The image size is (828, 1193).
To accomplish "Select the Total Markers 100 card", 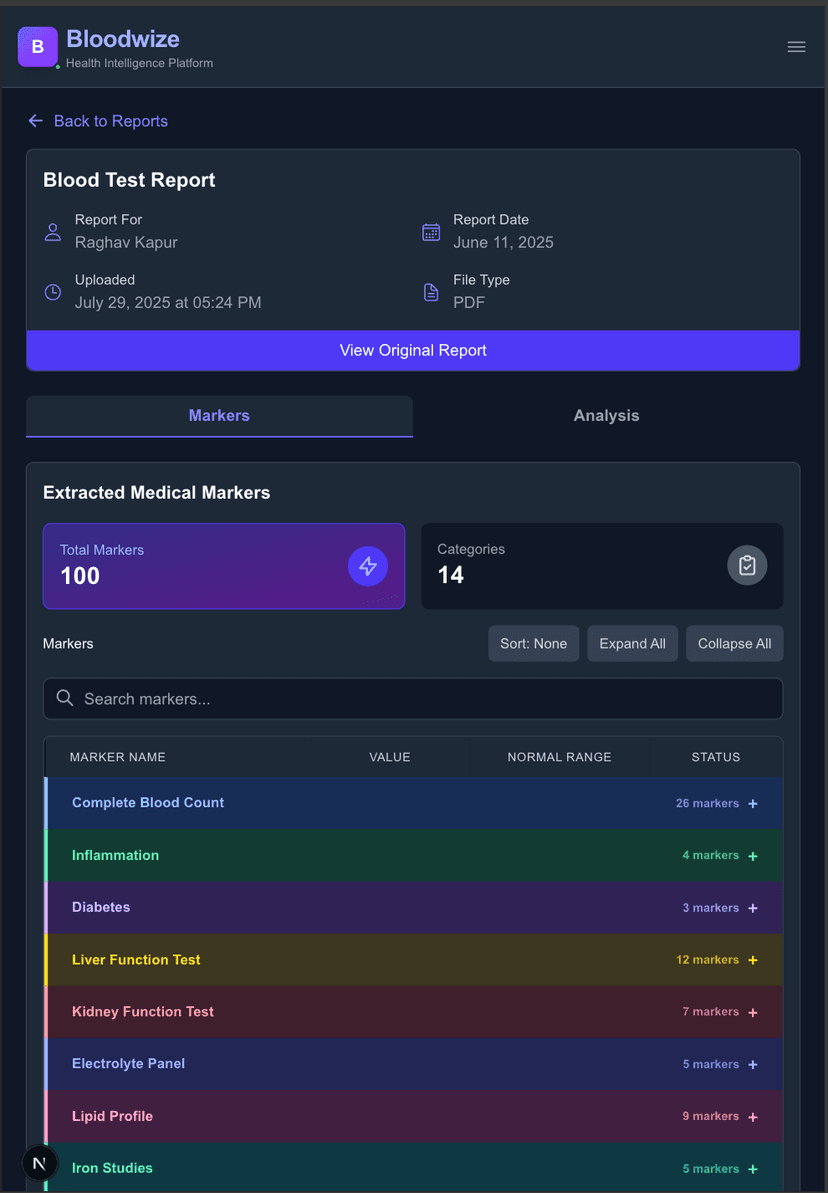I will pos(224,566).
